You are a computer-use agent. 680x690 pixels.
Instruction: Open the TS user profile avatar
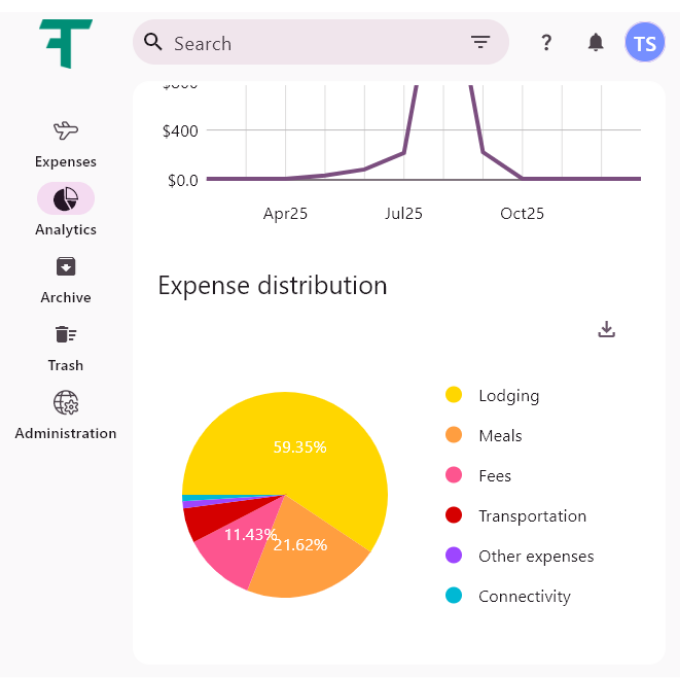coord(645,43)
